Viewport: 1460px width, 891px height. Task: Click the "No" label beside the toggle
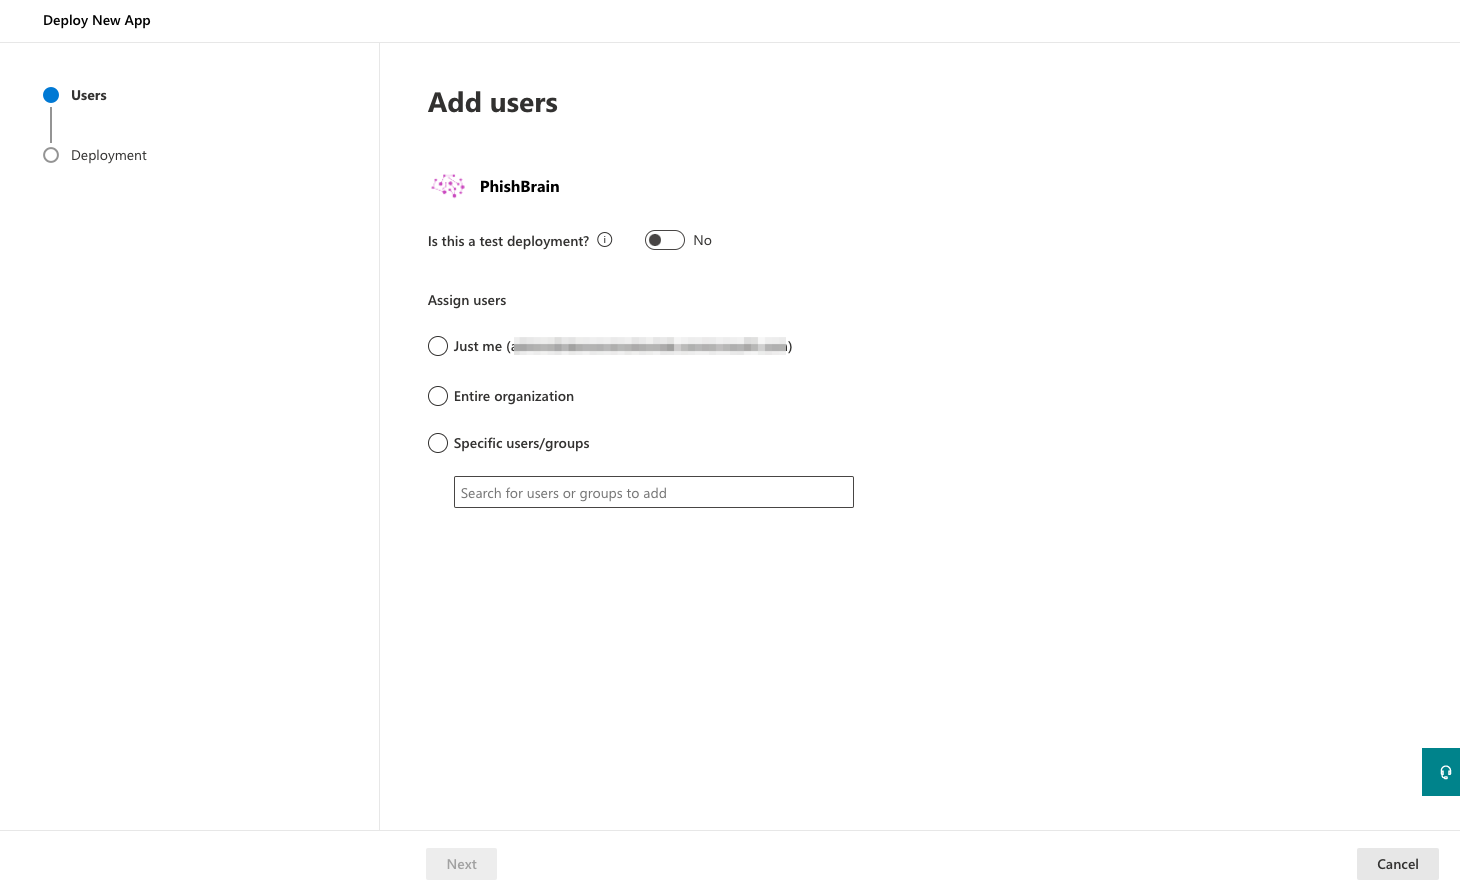coord(703,240)
